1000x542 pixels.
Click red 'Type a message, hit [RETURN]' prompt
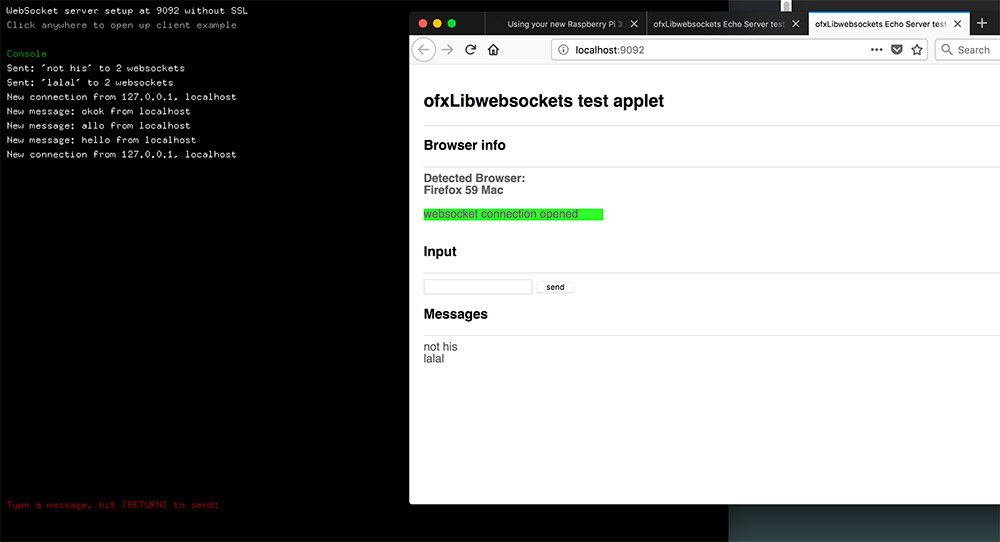pyautogui.click(x=113, y=505)
